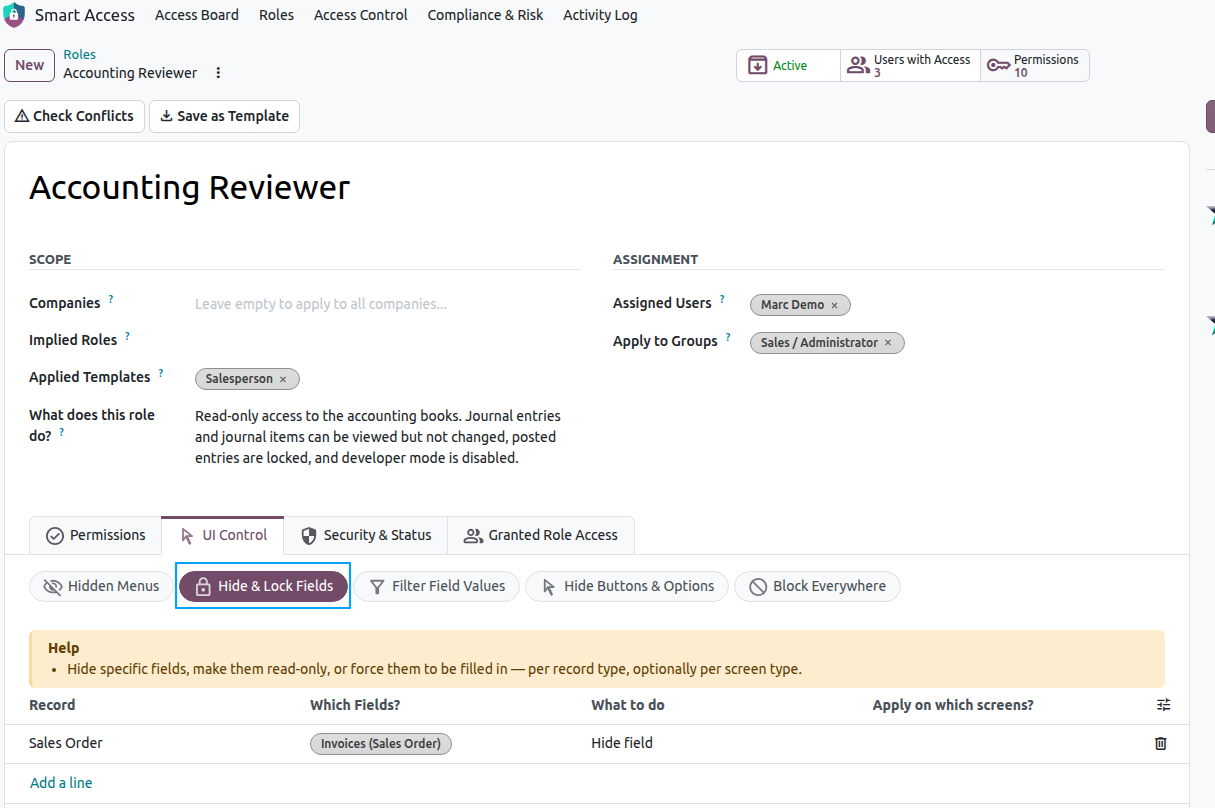This screenshot has width=1215, height=808.
Task: Click the New button
Action: tap(29, 66)
